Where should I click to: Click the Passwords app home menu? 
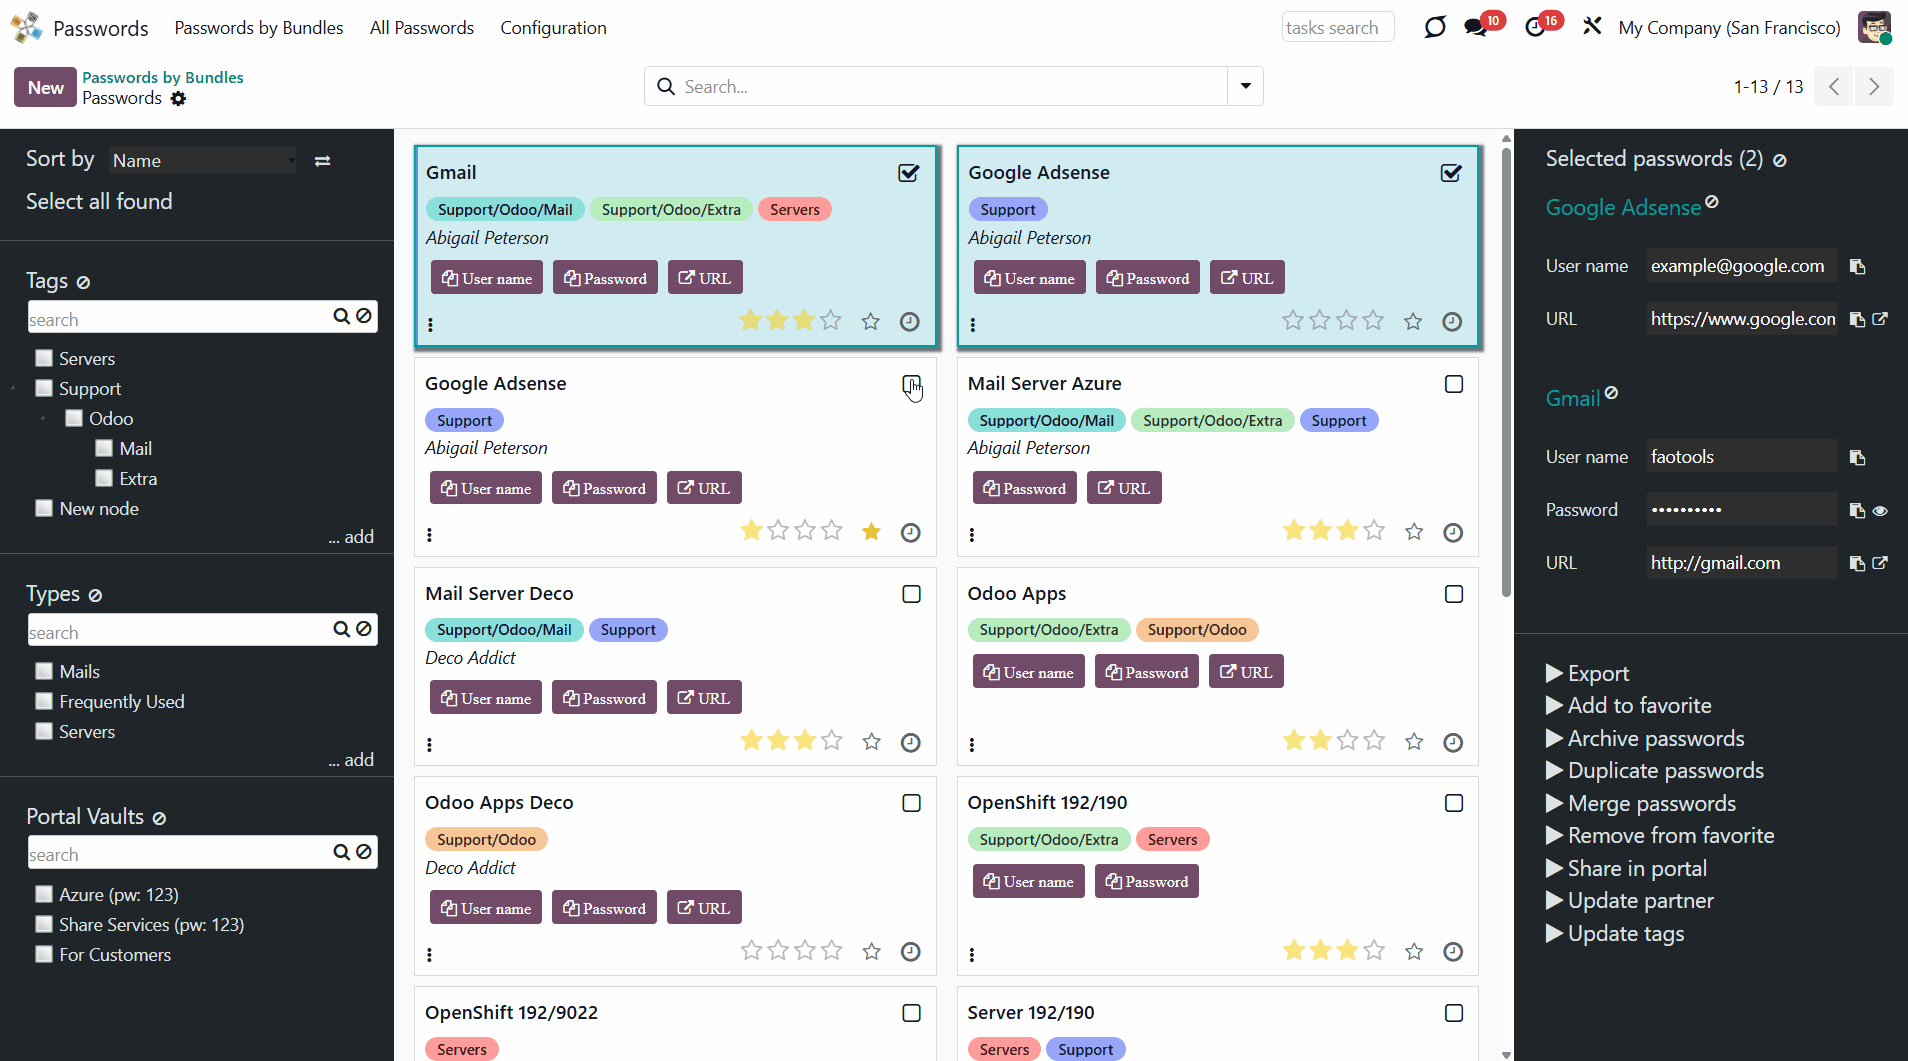(100, 28)
